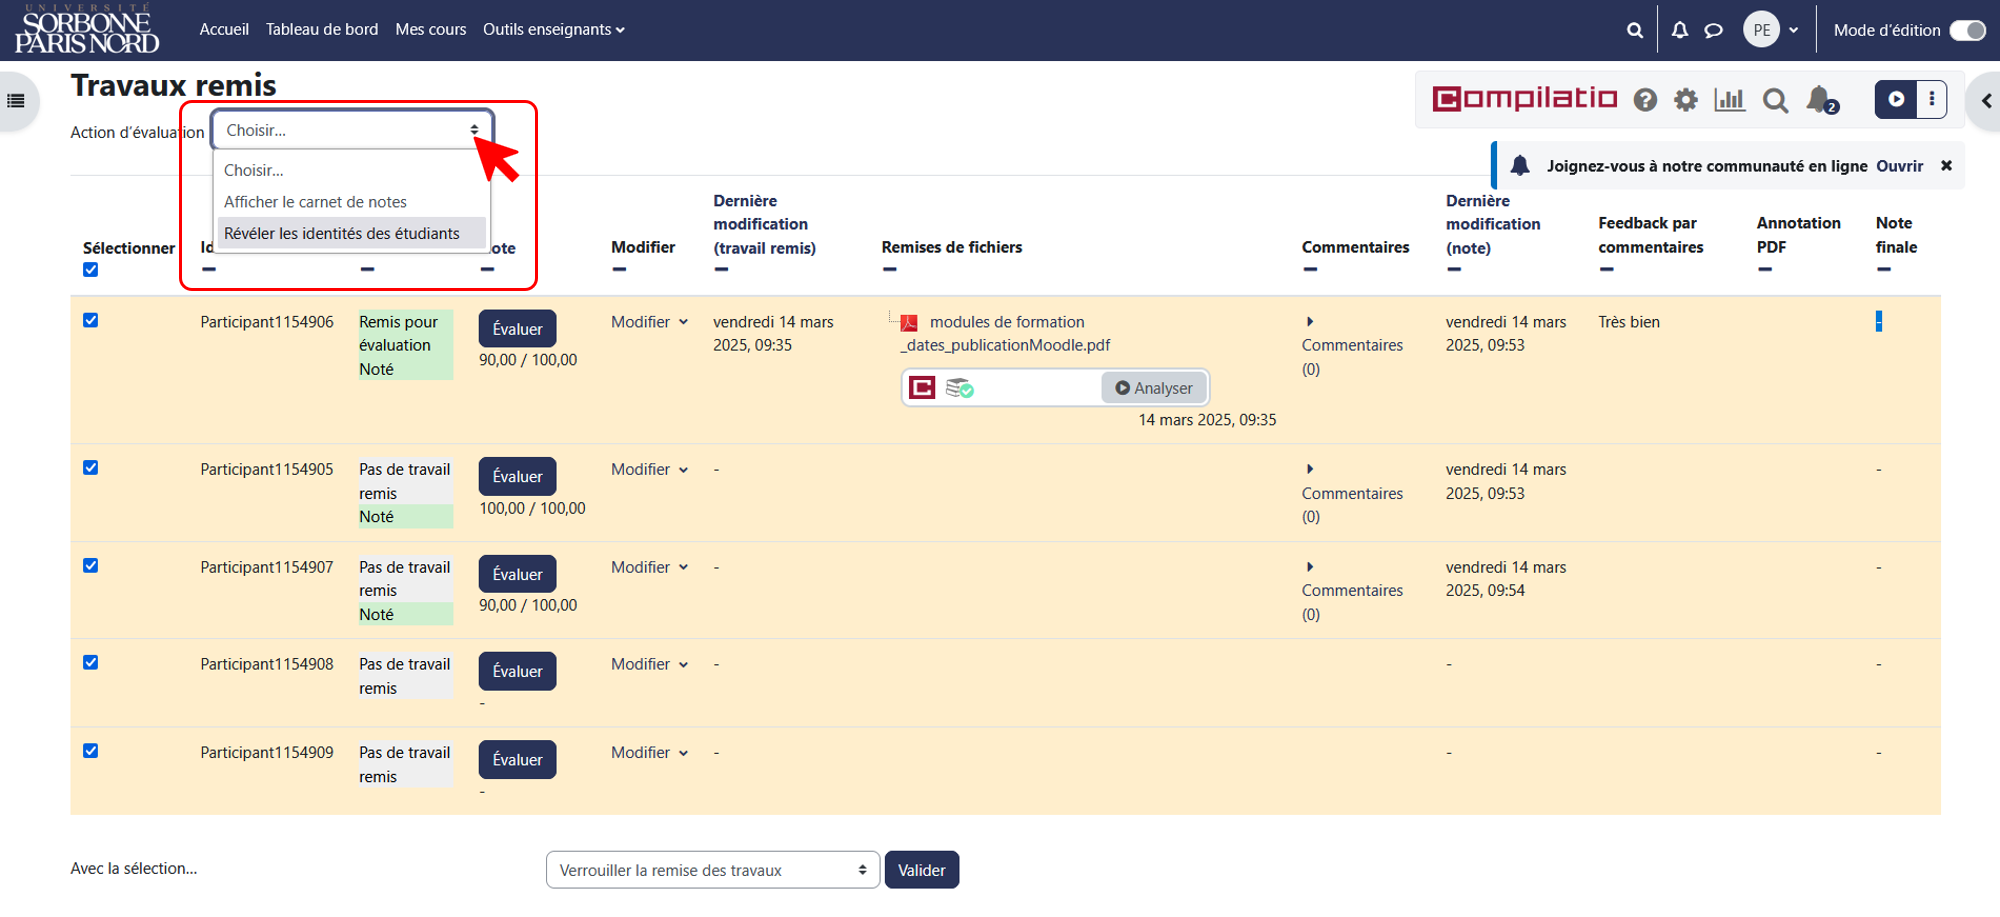
Task: Click the Compilatio start analysis play button
Action: click(x=1896, y=99)
